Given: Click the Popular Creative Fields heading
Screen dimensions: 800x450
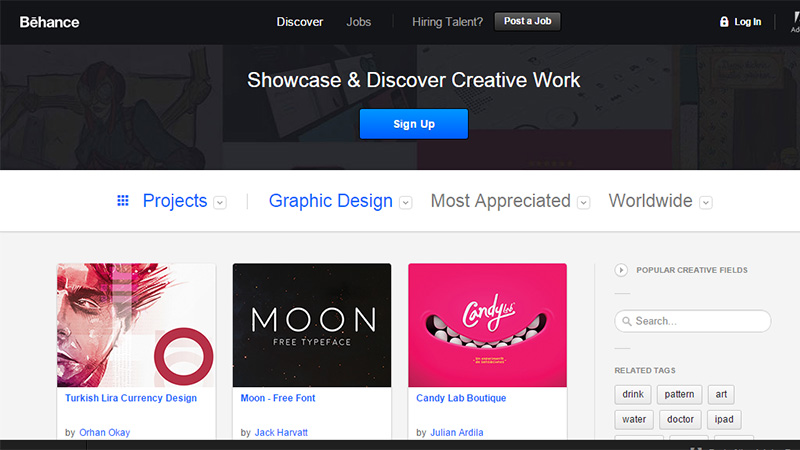Looking at the screenshot, I should coord(691,270).
